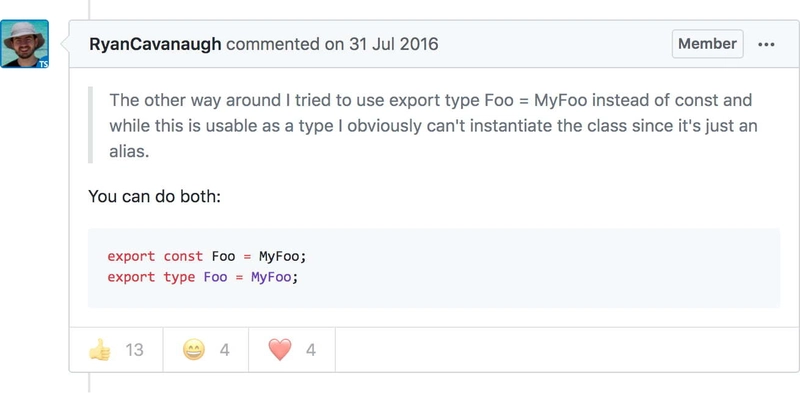Click the TS badge on the avatar

(x=43, y=63)
